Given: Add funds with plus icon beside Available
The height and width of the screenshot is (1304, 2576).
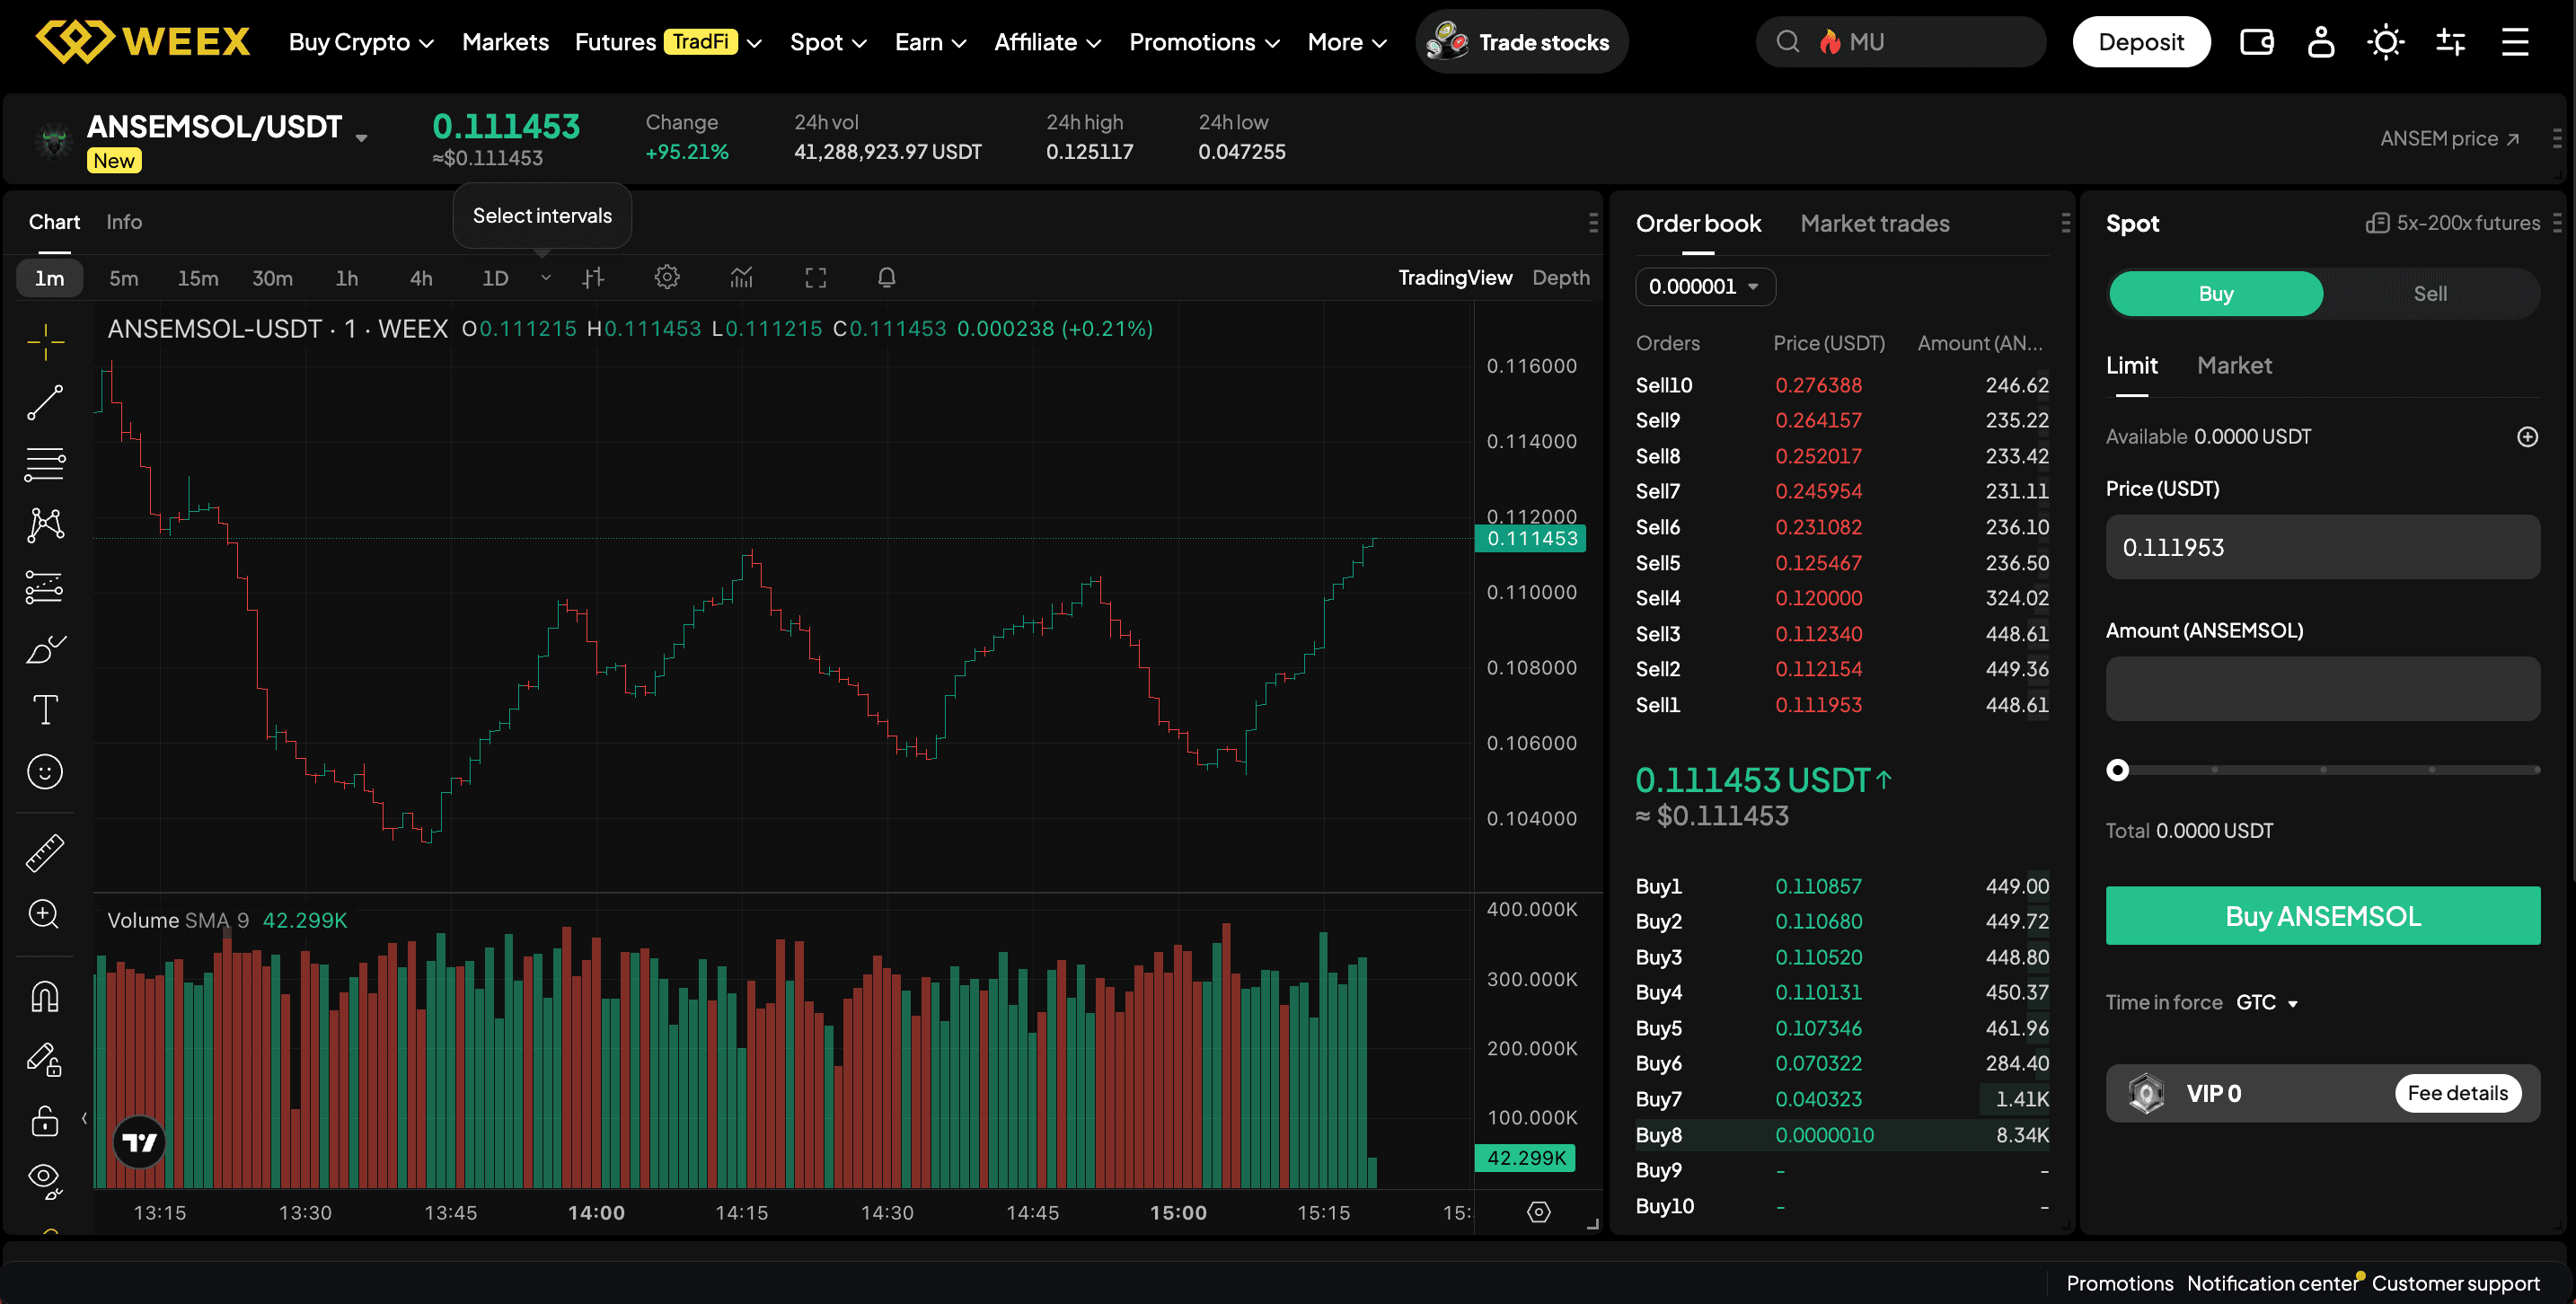Looking at the screenshot, I should pyautogui.click(x=2528, y=437).
